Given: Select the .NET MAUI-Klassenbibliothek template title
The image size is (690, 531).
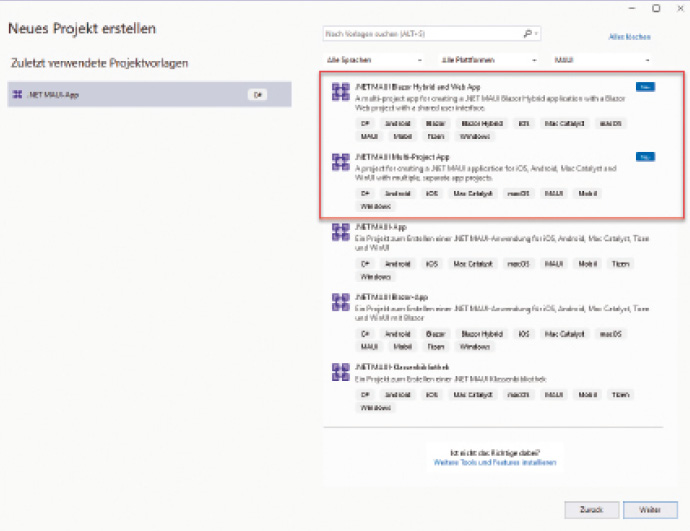Looking at the screenshot, I should point(402,367).
